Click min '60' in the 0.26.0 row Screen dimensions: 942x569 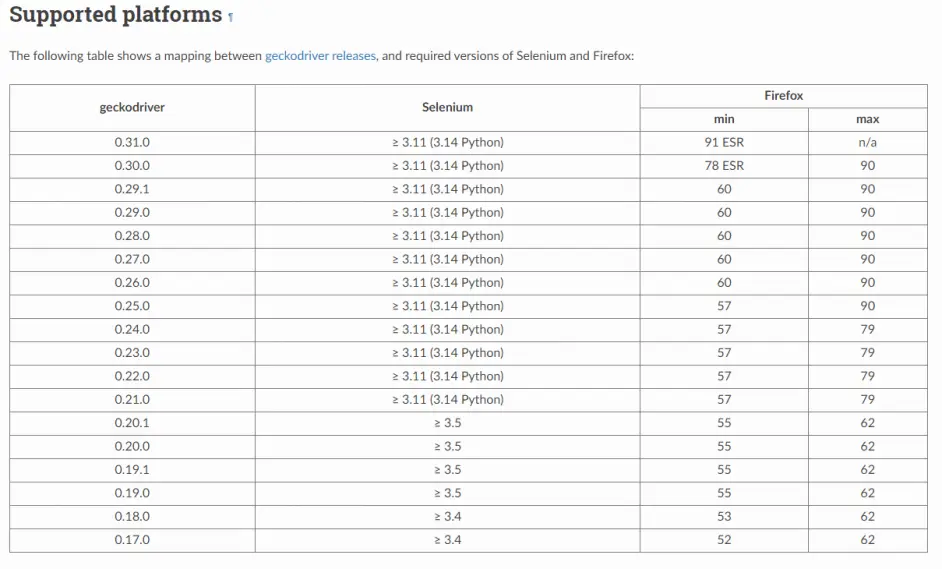(x=724, y=284)
